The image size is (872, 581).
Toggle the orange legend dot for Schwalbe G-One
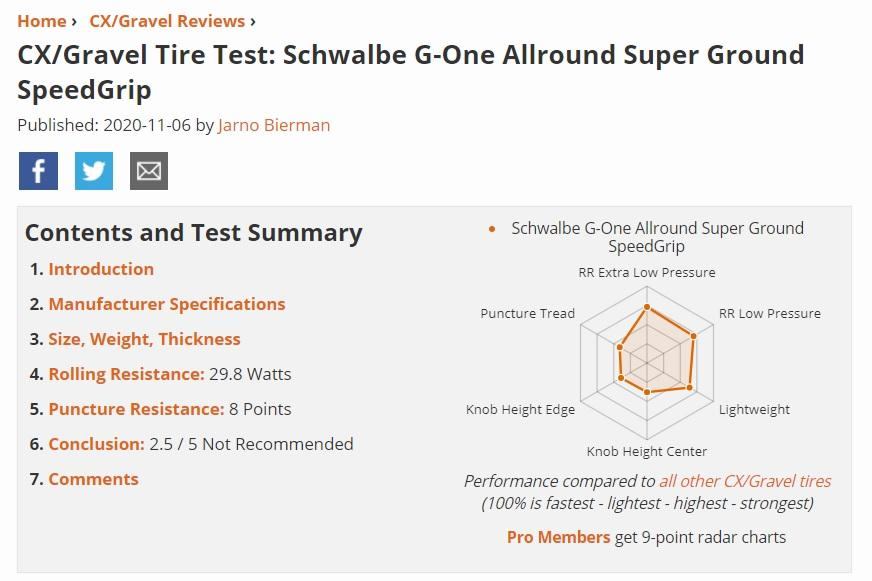[492, 229]
